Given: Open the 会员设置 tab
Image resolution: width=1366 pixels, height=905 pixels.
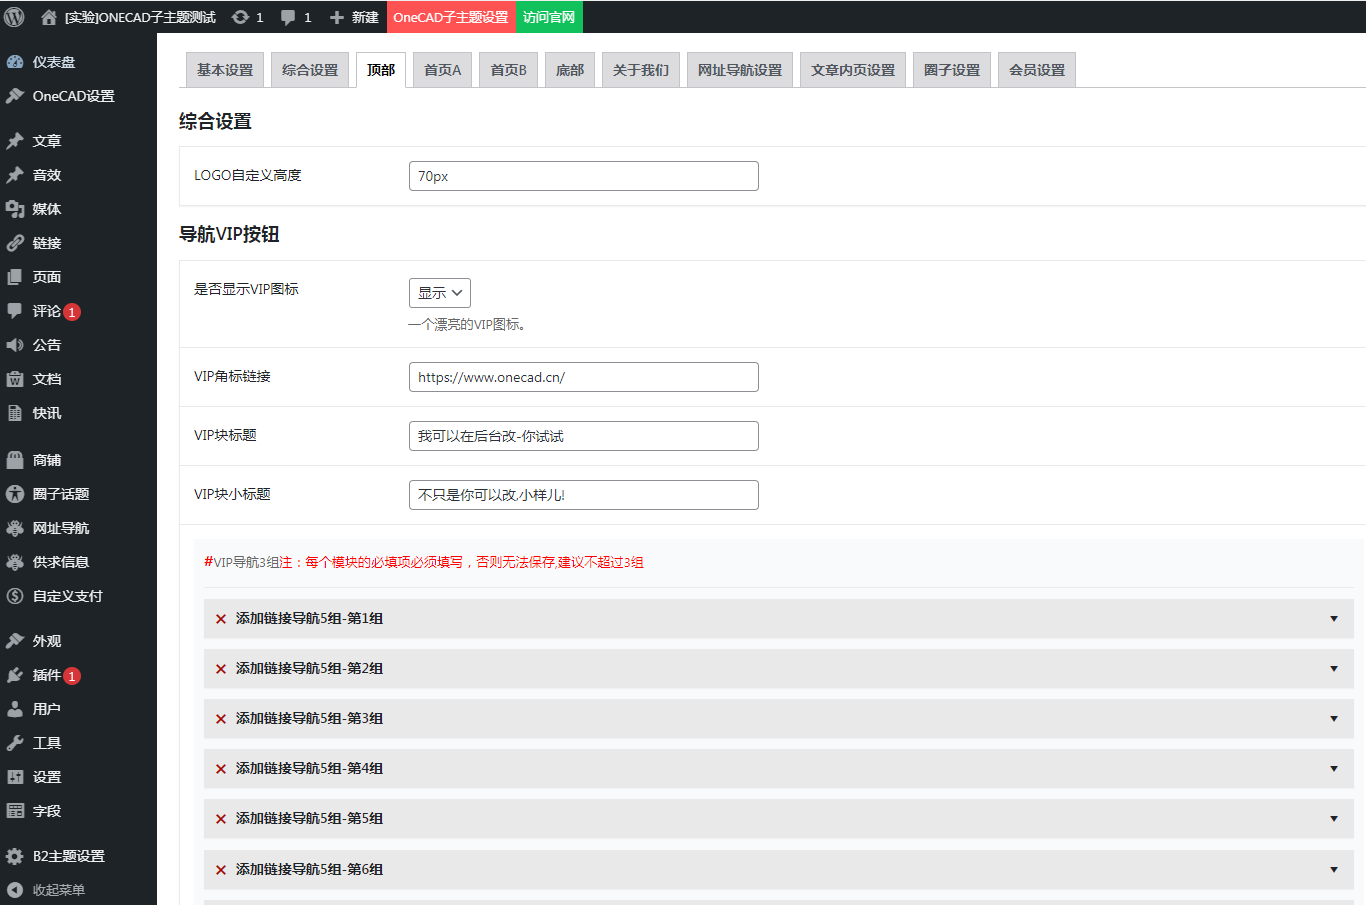Looking at the screenshot, I should coord(1037,70).
